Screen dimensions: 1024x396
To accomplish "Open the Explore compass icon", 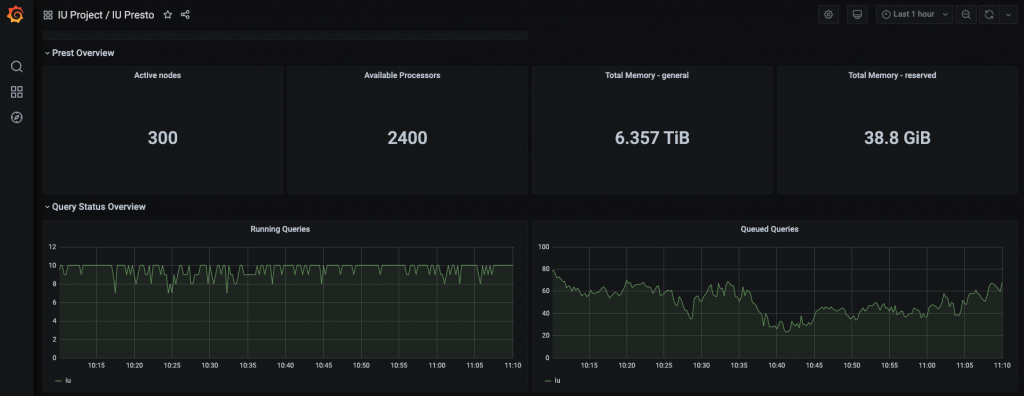I will click(17, 118).
